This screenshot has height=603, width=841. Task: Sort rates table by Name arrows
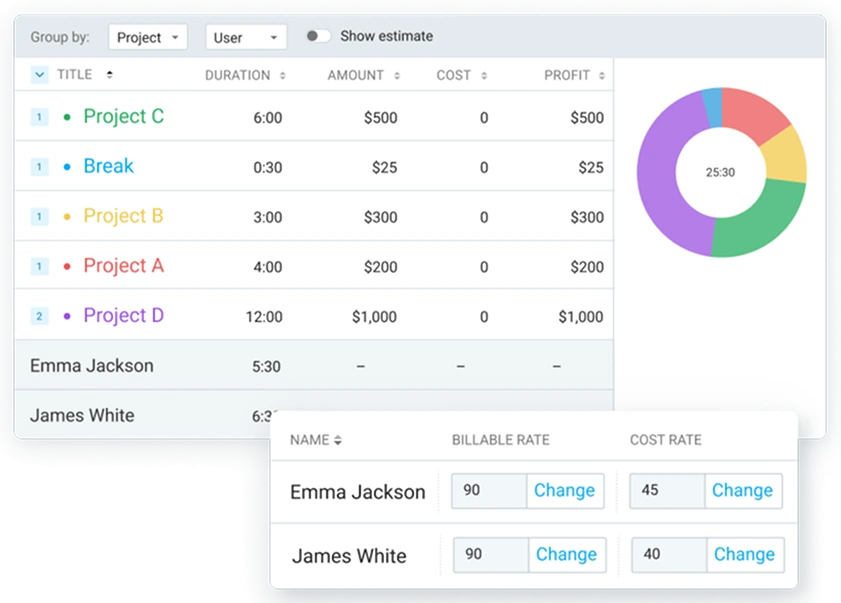[337, 440]
